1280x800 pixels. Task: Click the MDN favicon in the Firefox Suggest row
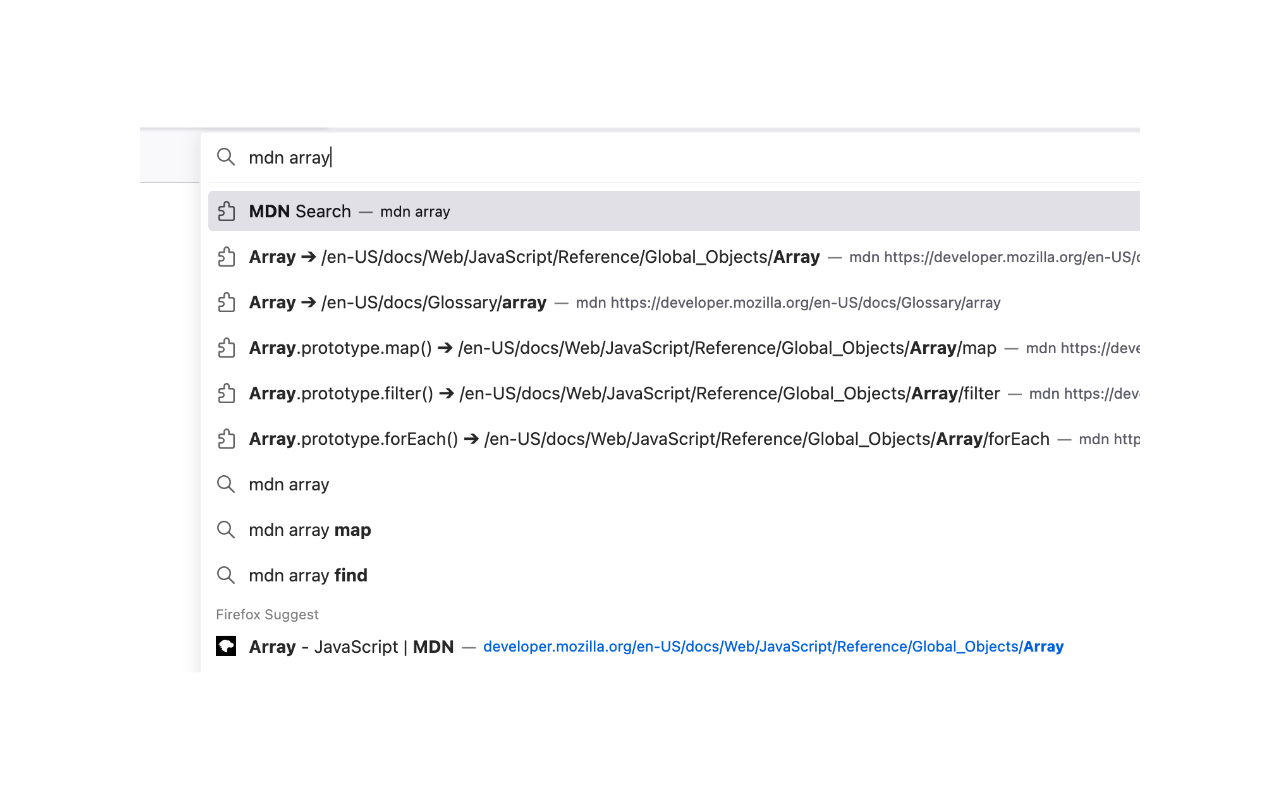[226, 646]
